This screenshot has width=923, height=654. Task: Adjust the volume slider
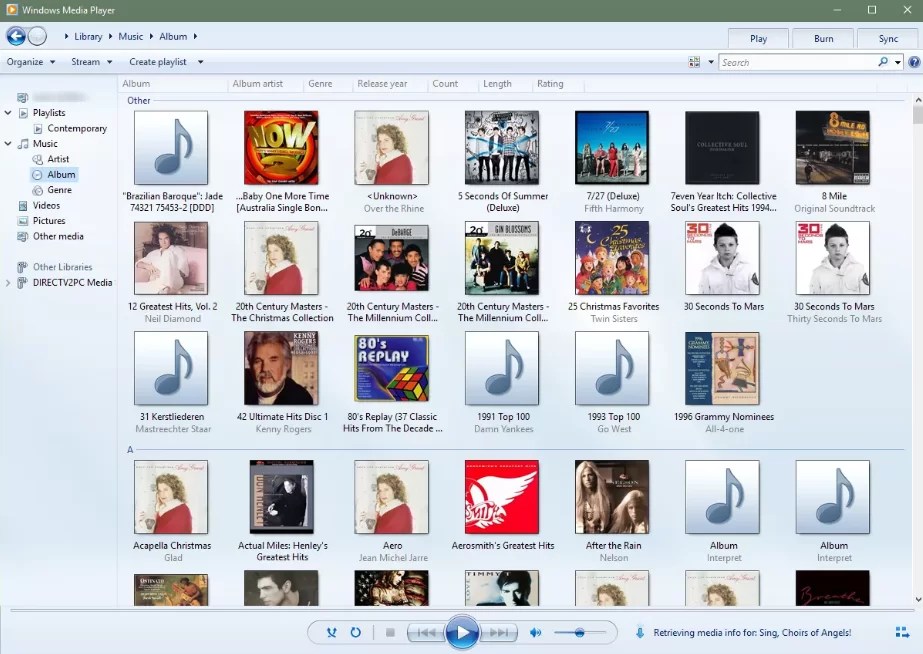point(581,632)
